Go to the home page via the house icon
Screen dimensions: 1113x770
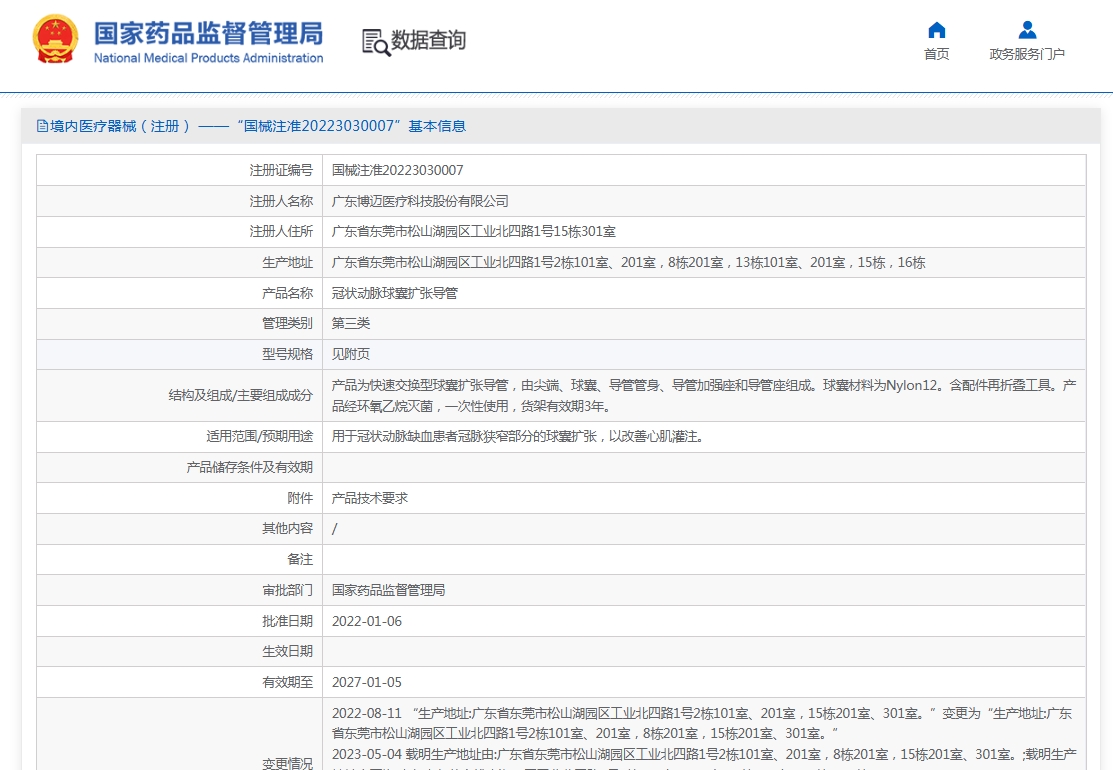tap(936, 30)
